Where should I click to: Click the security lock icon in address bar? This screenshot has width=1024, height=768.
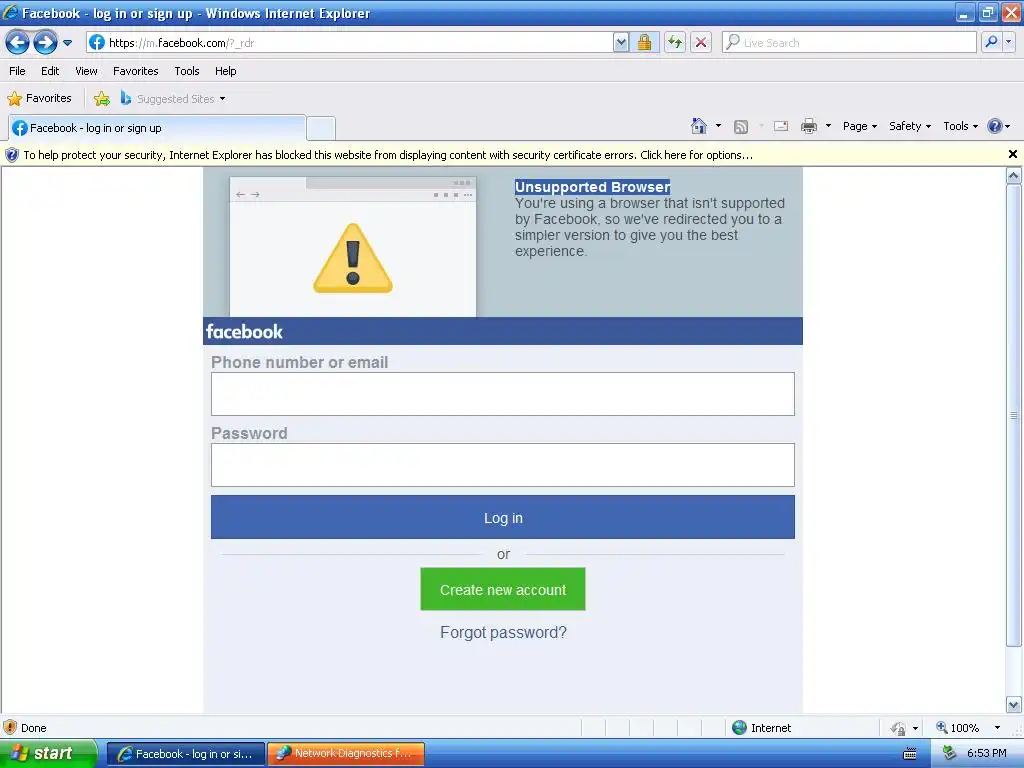coord(644,43)
